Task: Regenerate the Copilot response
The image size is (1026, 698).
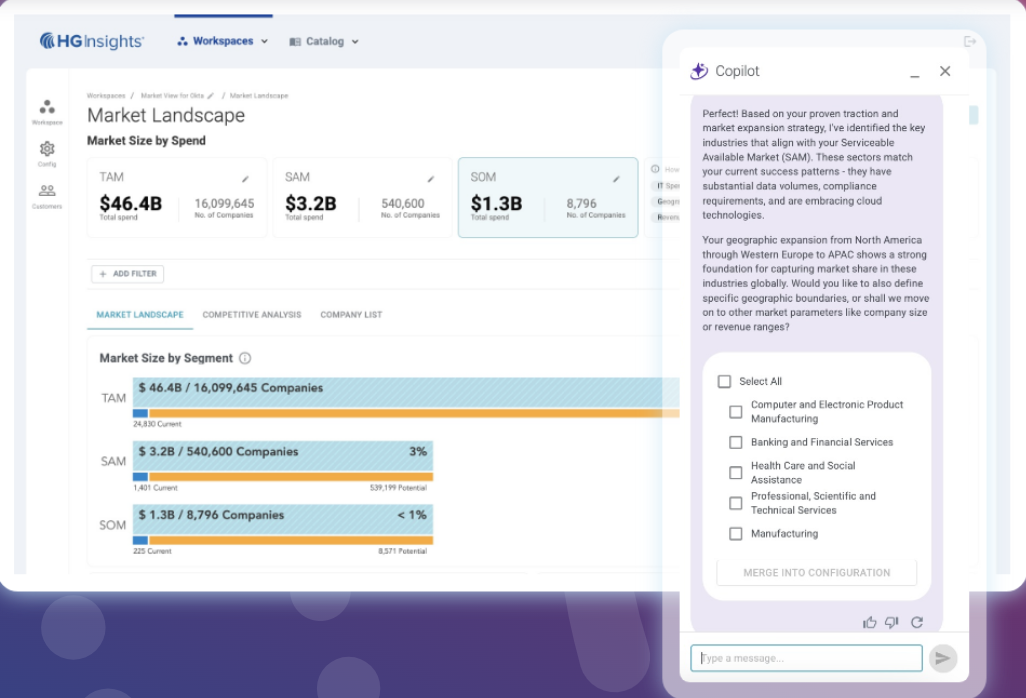Action: click(x=917, y=622)
